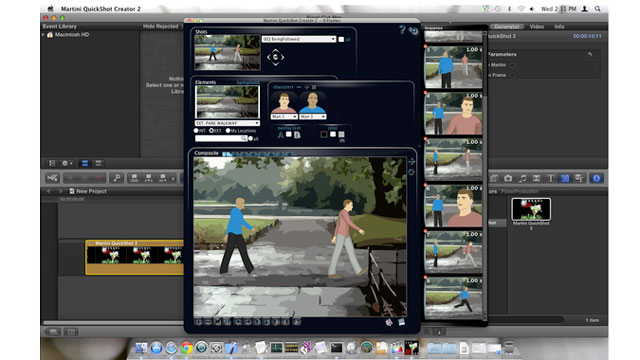Open the S01 BeingFollowed shot dropdown
This screenshot has width=640, height=360.
[x=299, y=39]
